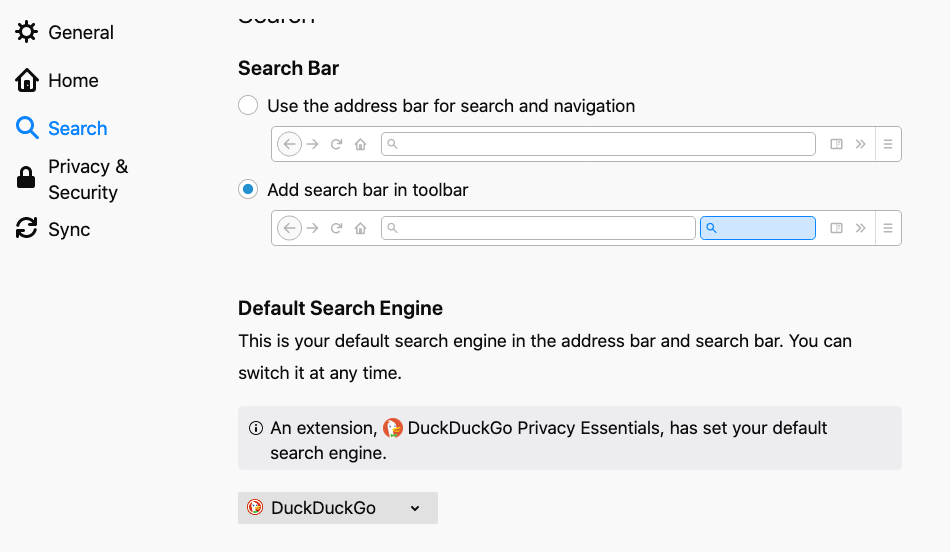The image size is (950, 552).
Task: Switch to Privacy & Security settings
Action: click(88, 179)
